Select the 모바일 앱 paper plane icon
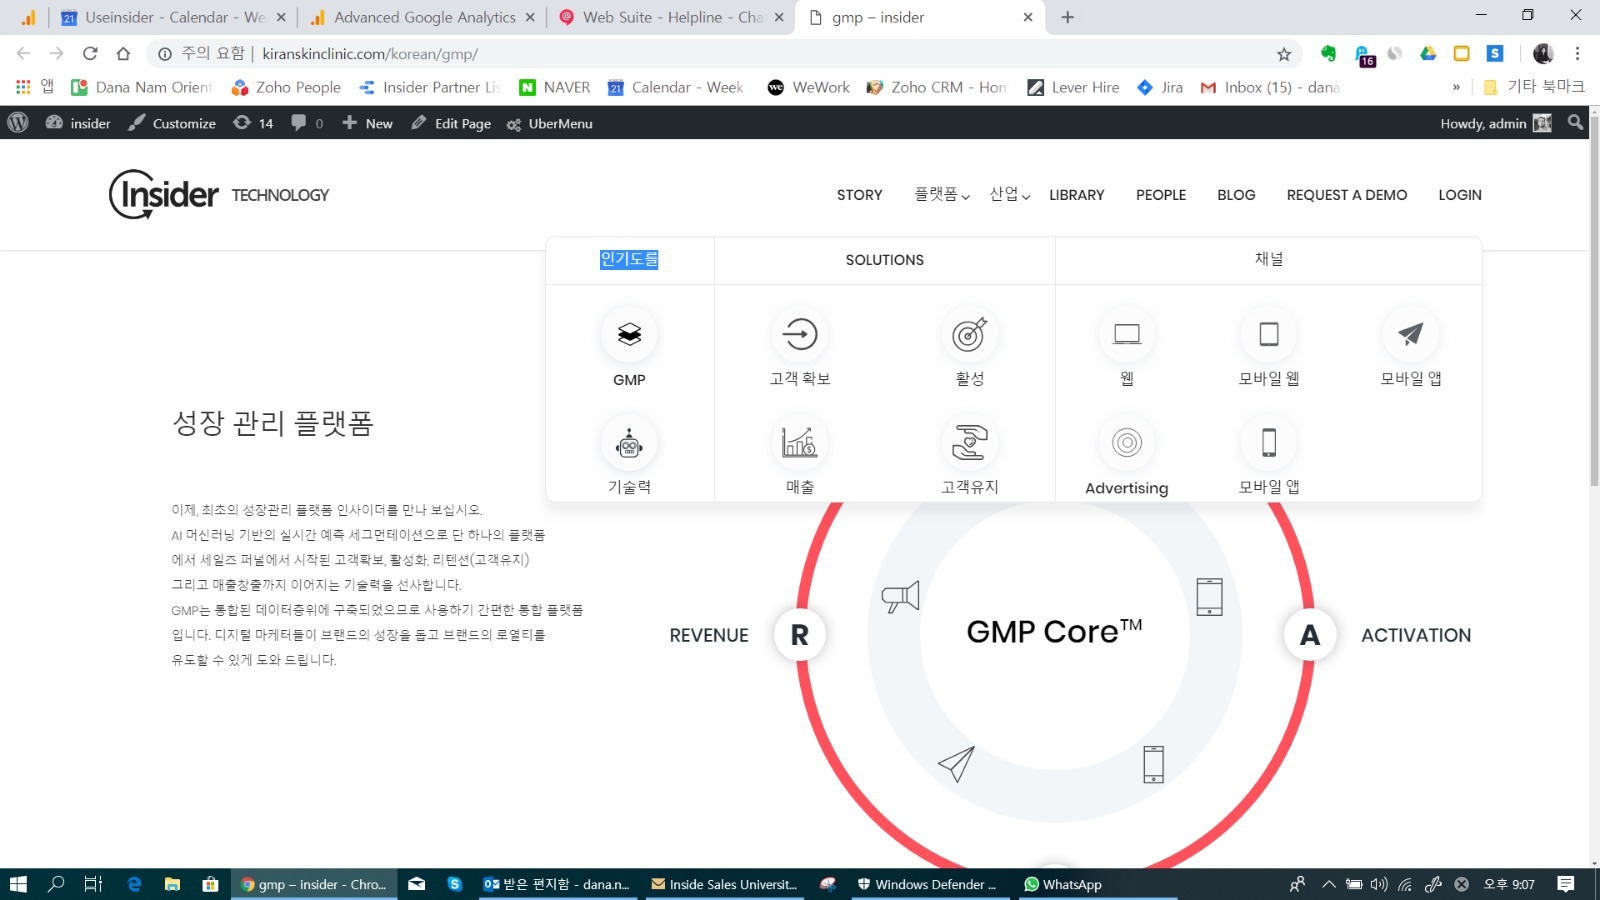 1410,334
